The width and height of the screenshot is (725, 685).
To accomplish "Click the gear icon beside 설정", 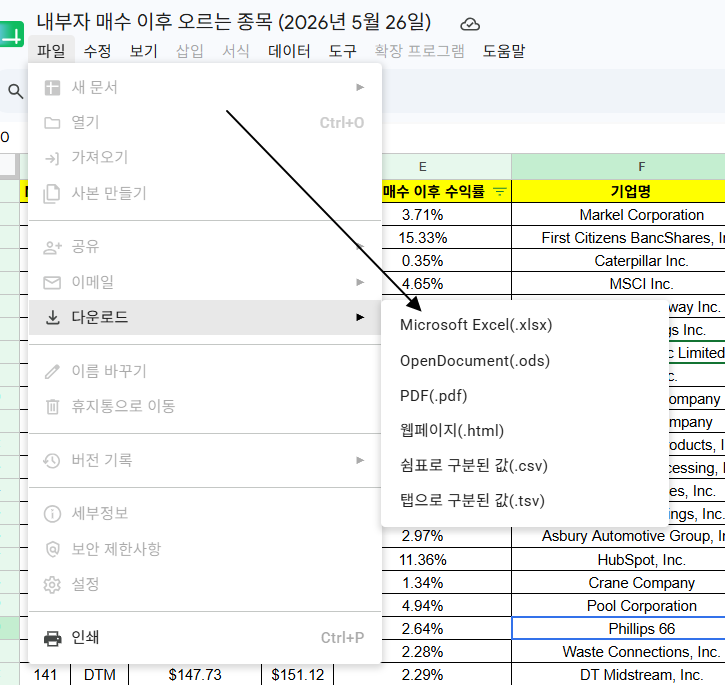I will 52,585.
